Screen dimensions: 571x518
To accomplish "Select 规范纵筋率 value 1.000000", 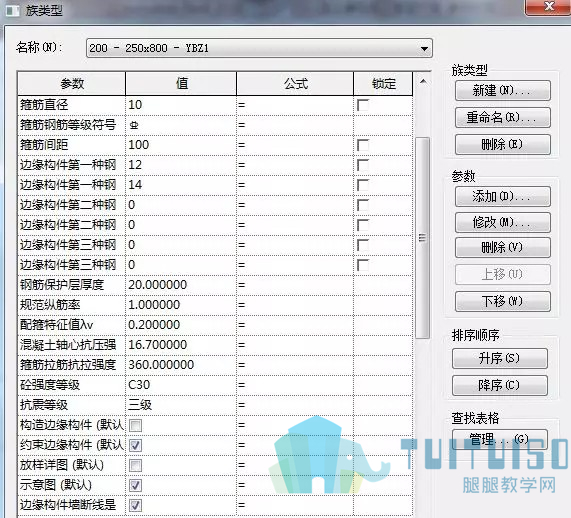I will tap(181, 305).
